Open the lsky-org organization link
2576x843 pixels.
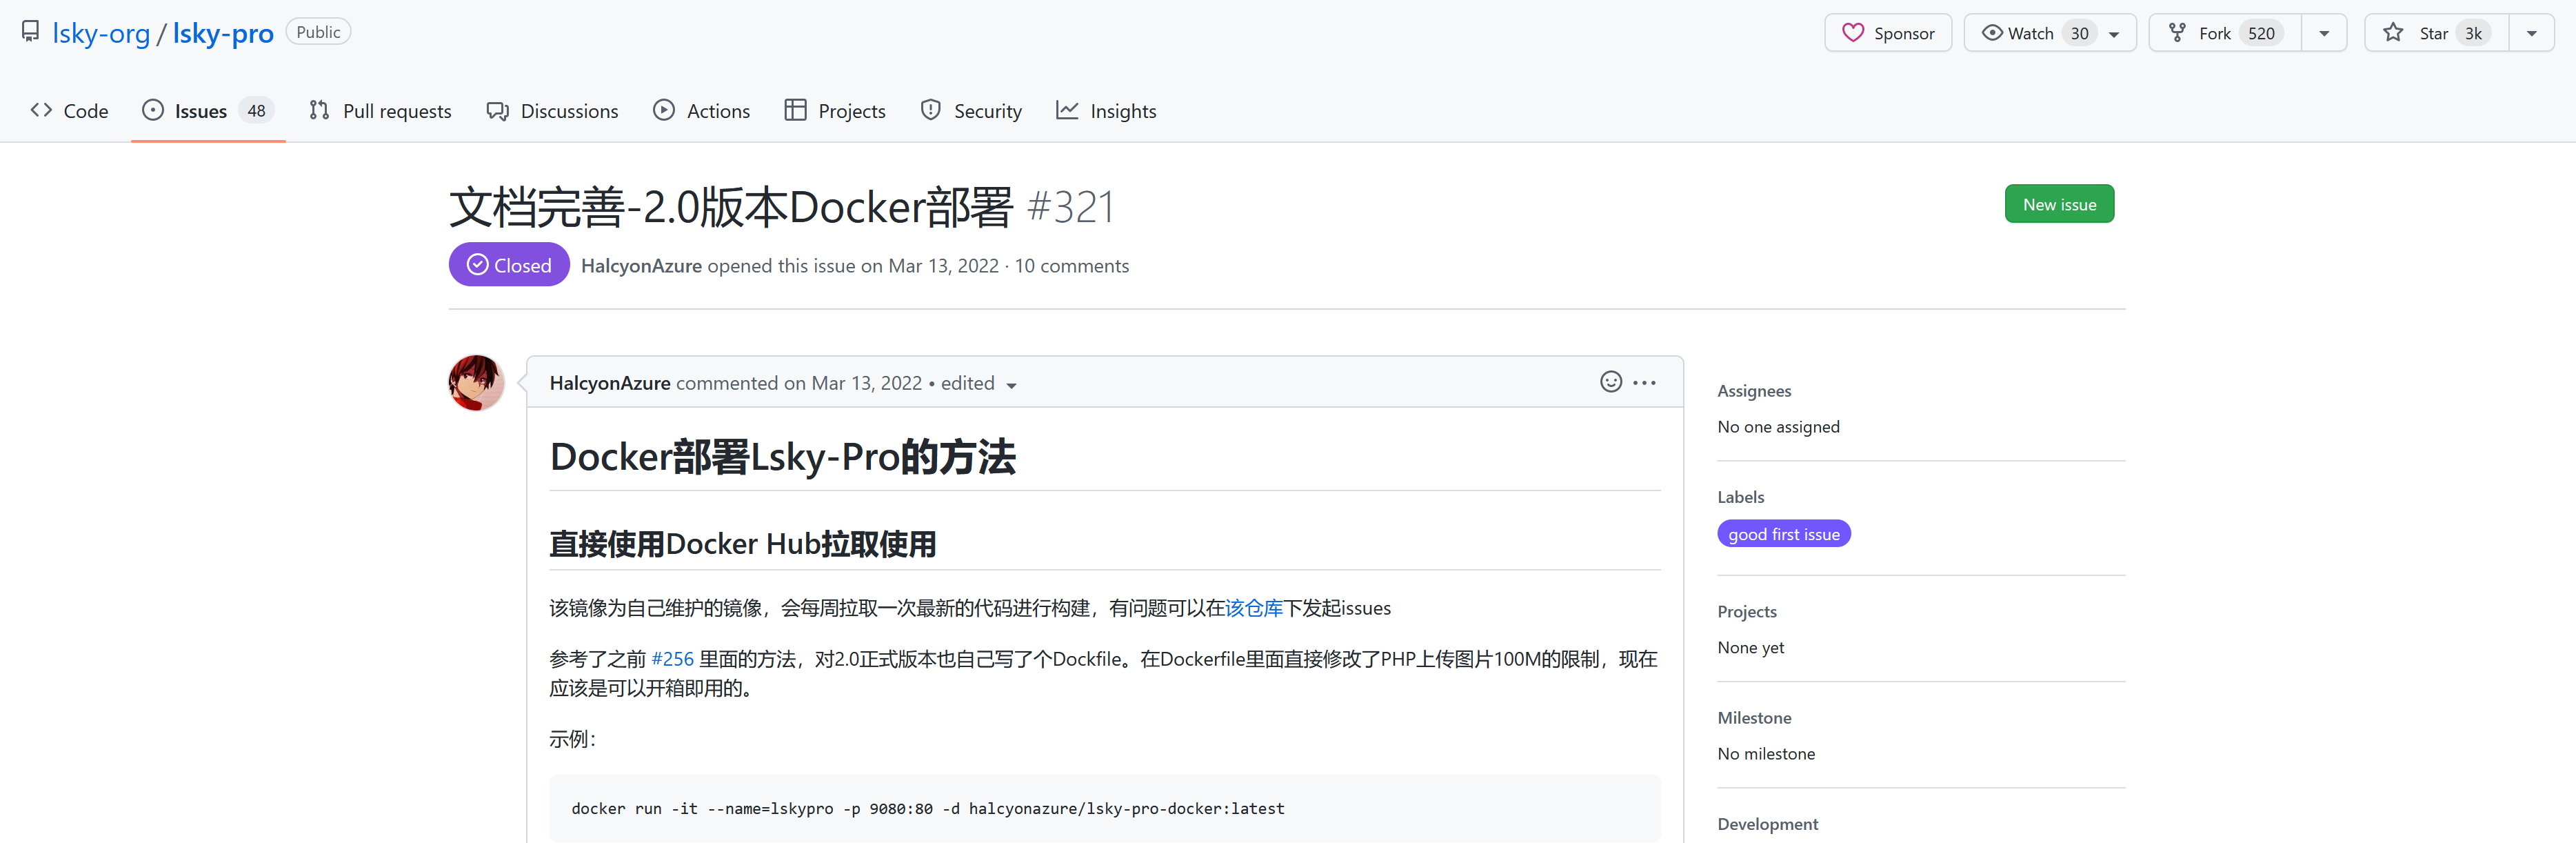101,33
